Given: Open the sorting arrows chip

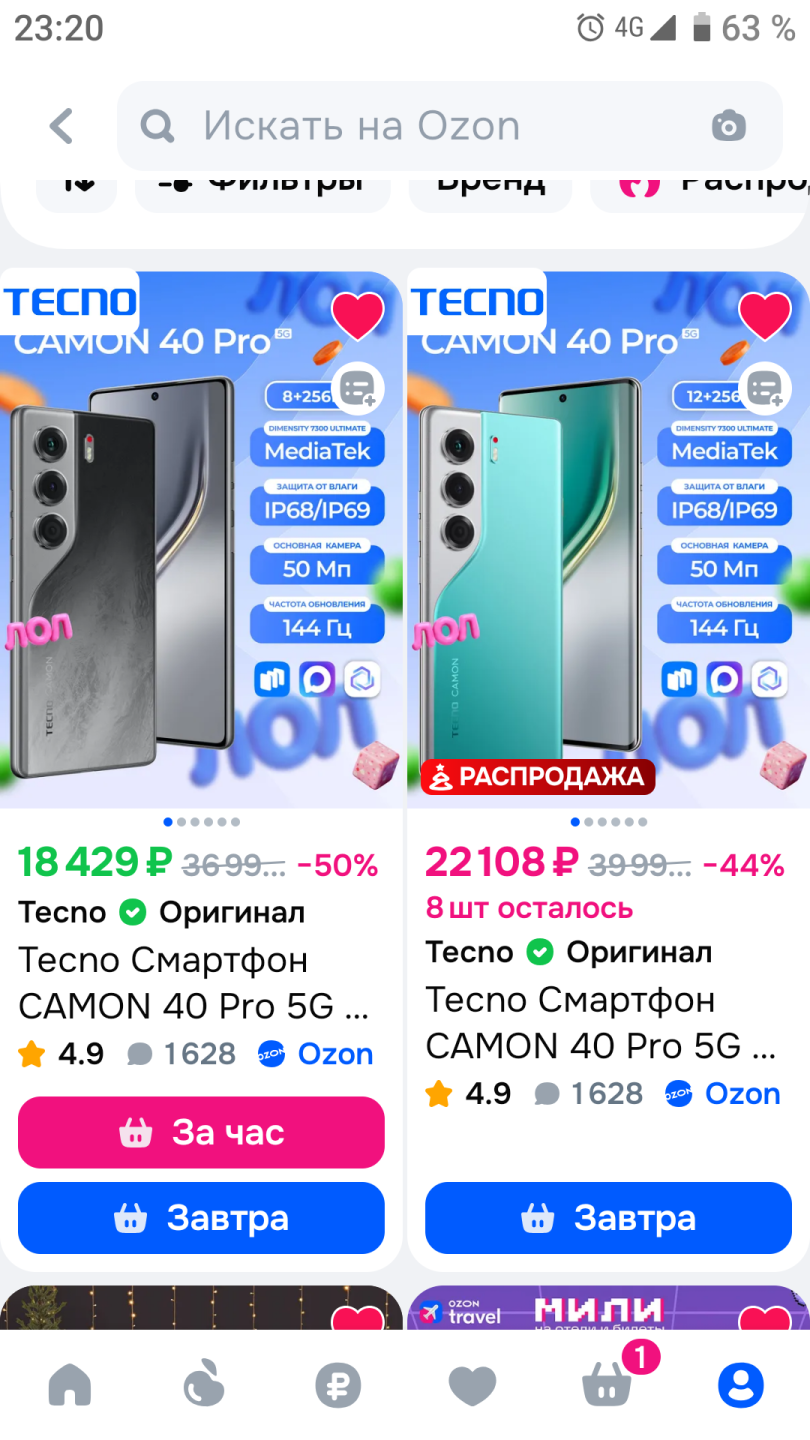Looking at the screenshot, I should tap(77, 186).
